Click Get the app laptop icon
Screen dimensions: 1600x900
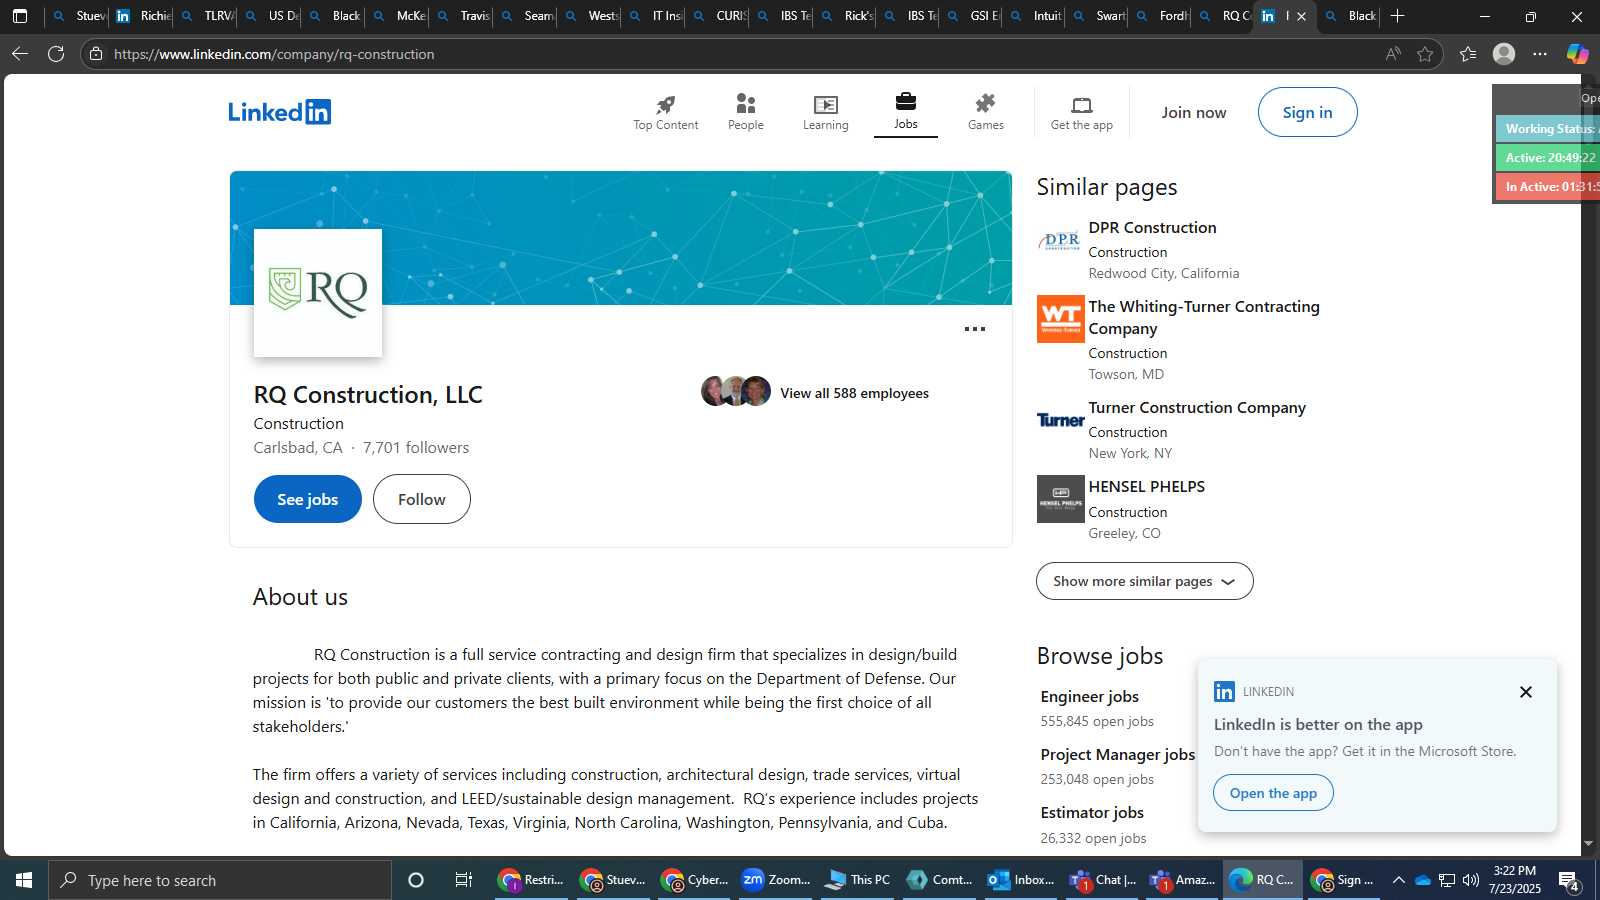tap(1081, 104)
